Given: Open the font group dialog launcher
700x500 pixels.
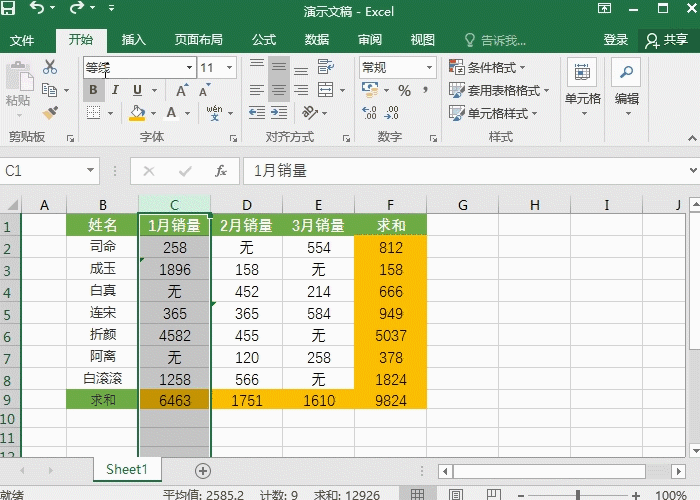Looking at the screenshot, I should (233, 138).
